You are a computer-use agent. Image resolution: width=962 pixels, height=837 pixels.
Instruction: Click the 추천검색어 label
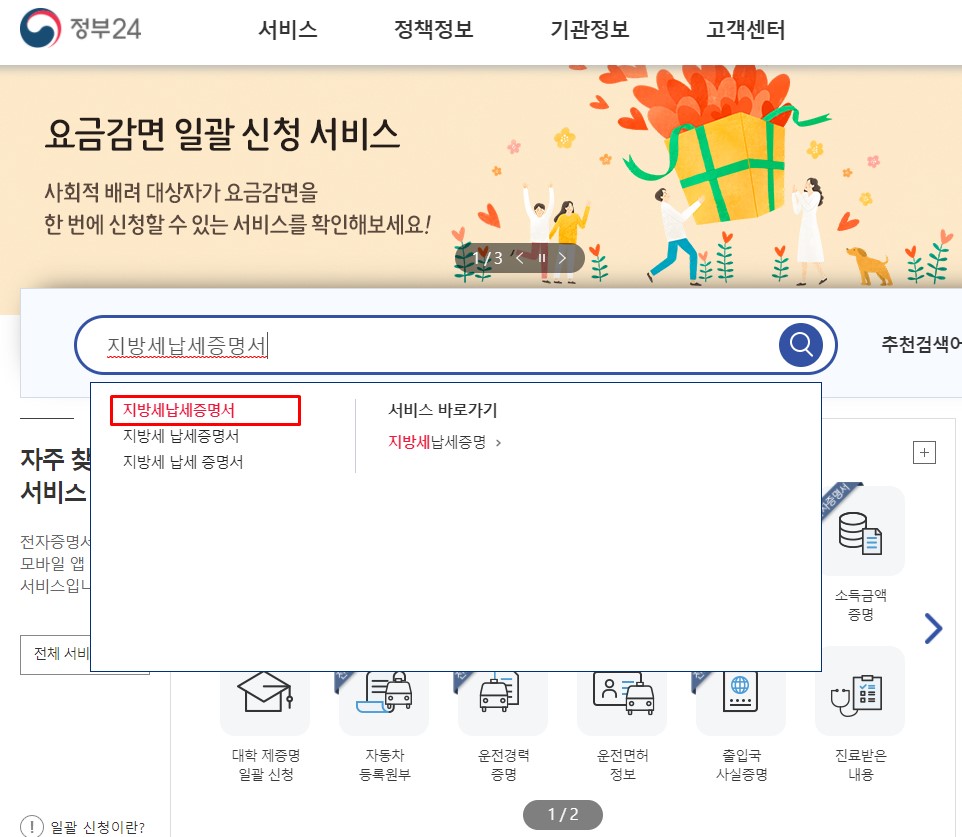921,344
